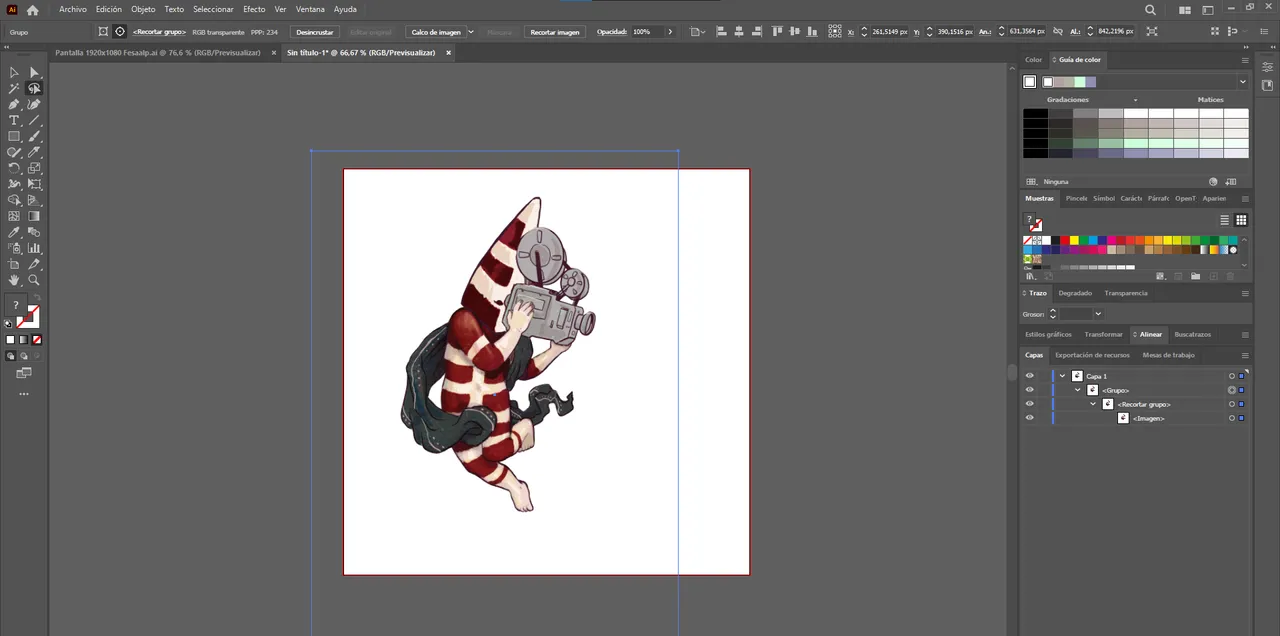Image resolution: width=1280 pixels, height=636 pixels.
Task: Select the Rectangle tool
Action: click(x=14, y=136)
